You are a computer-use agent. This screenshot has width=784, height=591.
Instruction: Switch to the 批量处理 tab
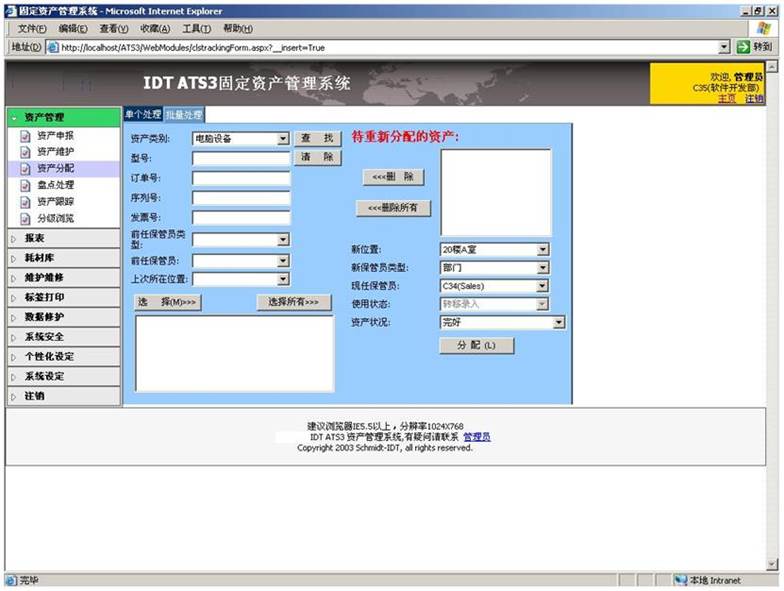point(184,115)
